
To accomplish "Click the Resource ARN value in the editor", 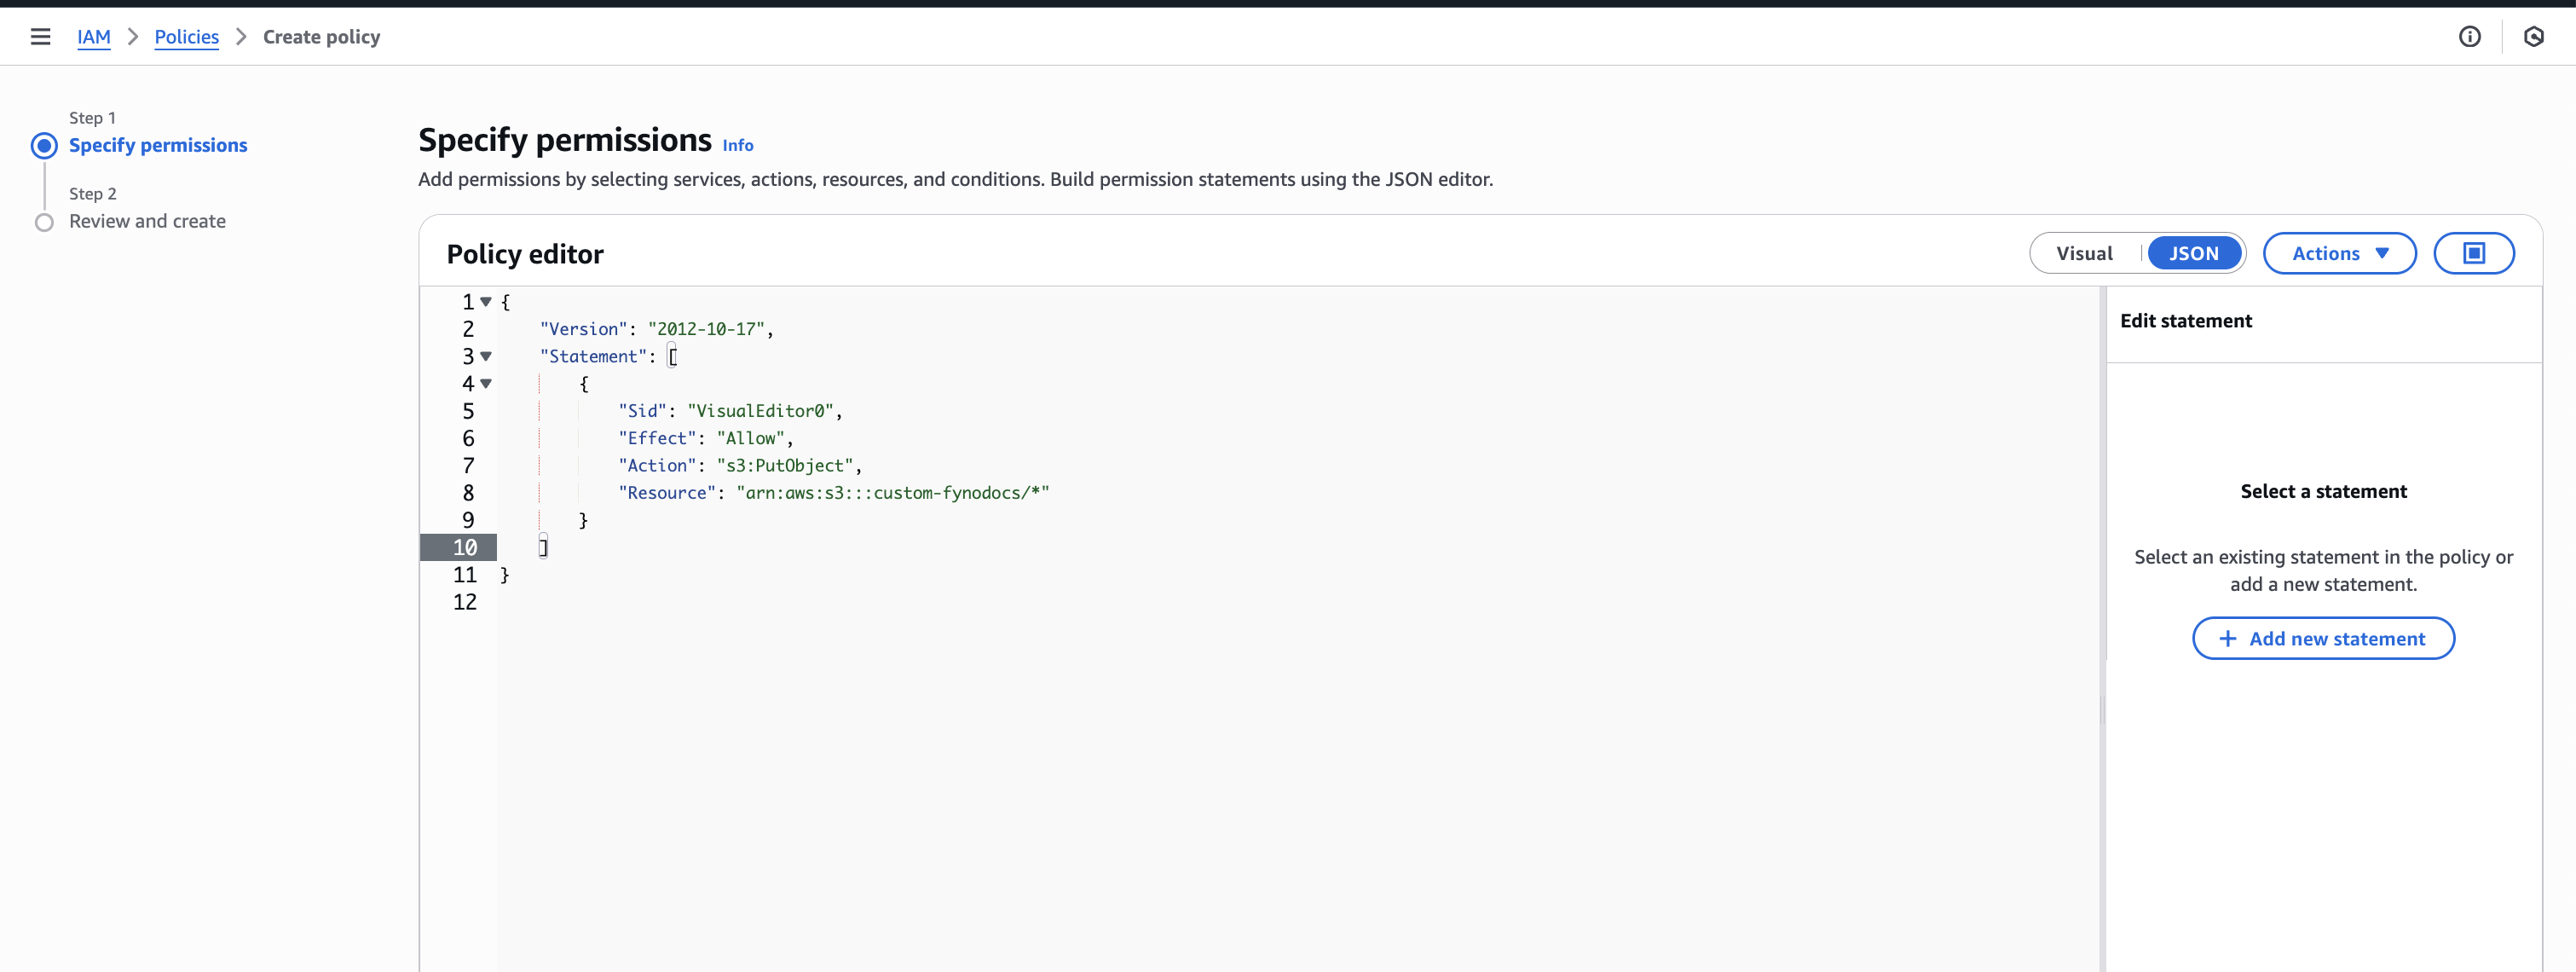I will click(x=892, y=493).
